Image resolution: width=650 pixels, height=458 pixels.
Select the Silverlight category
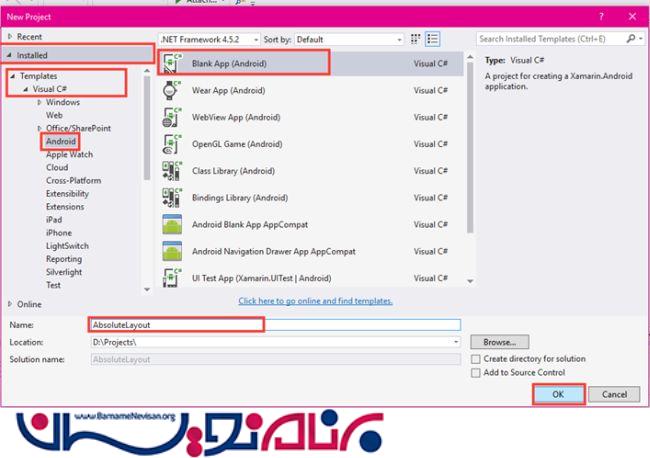(64, 272)
